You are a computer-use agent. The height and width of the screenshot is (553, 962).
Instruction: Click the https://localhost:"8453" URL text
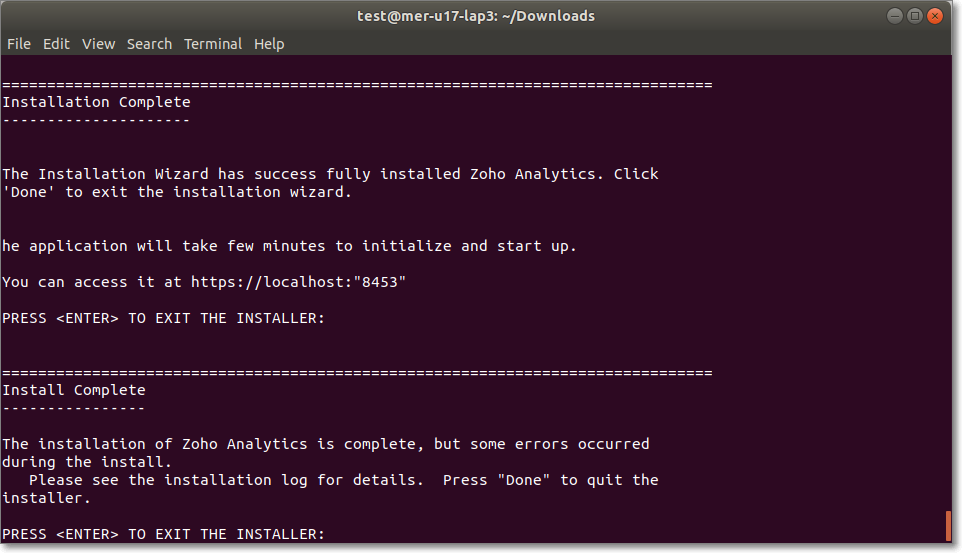point(299,282)
